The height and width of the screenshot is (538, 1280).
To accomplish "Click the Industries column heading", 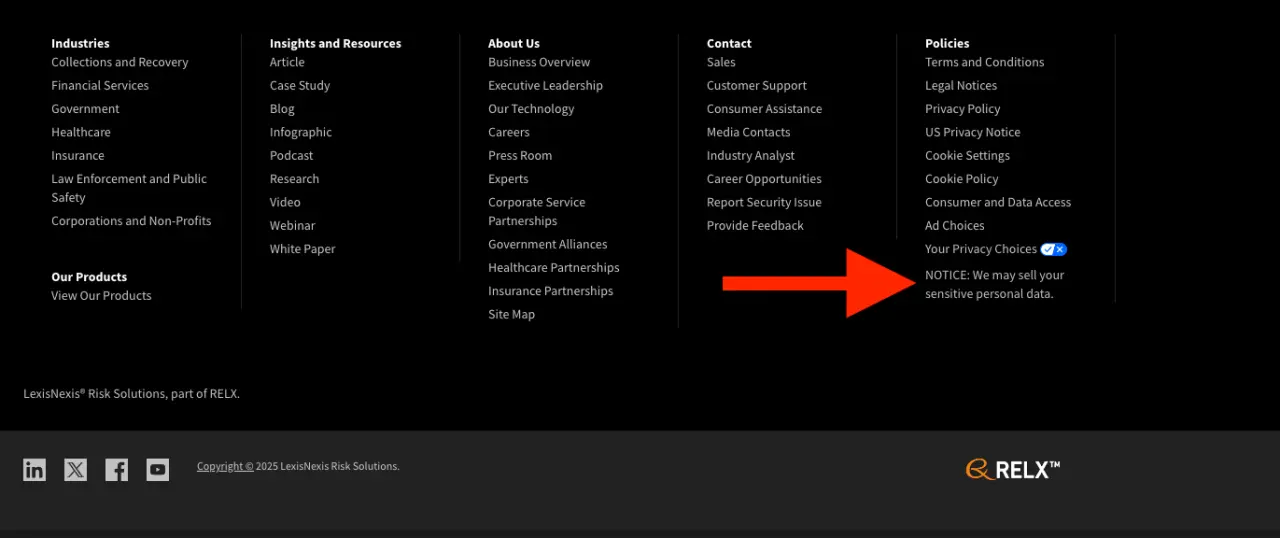I will click(x=80, y=43).
